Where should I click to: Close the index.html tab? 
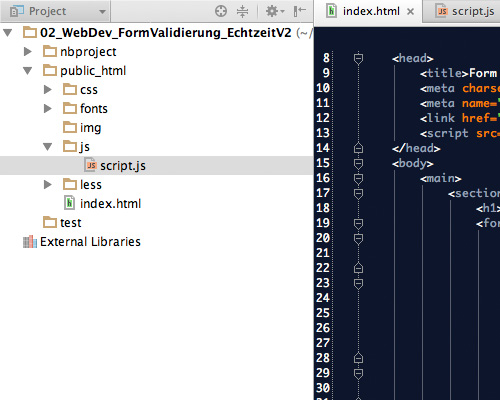(411, 12)
